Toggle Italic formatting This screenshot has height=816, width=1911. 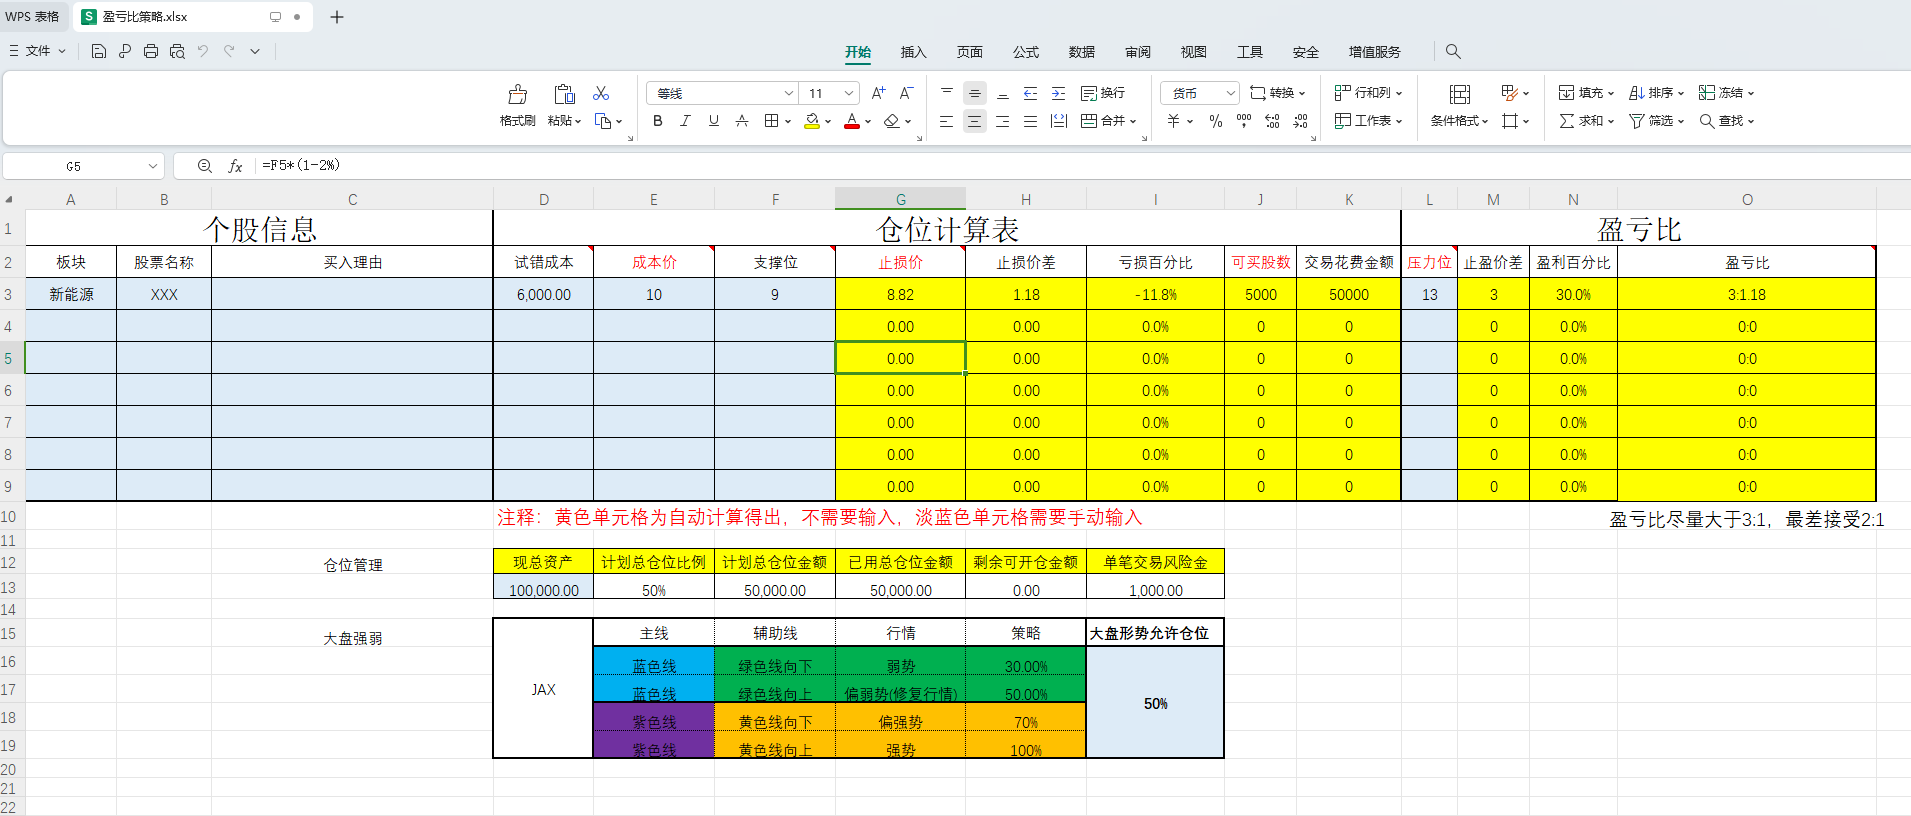click(x=685, y=121)
